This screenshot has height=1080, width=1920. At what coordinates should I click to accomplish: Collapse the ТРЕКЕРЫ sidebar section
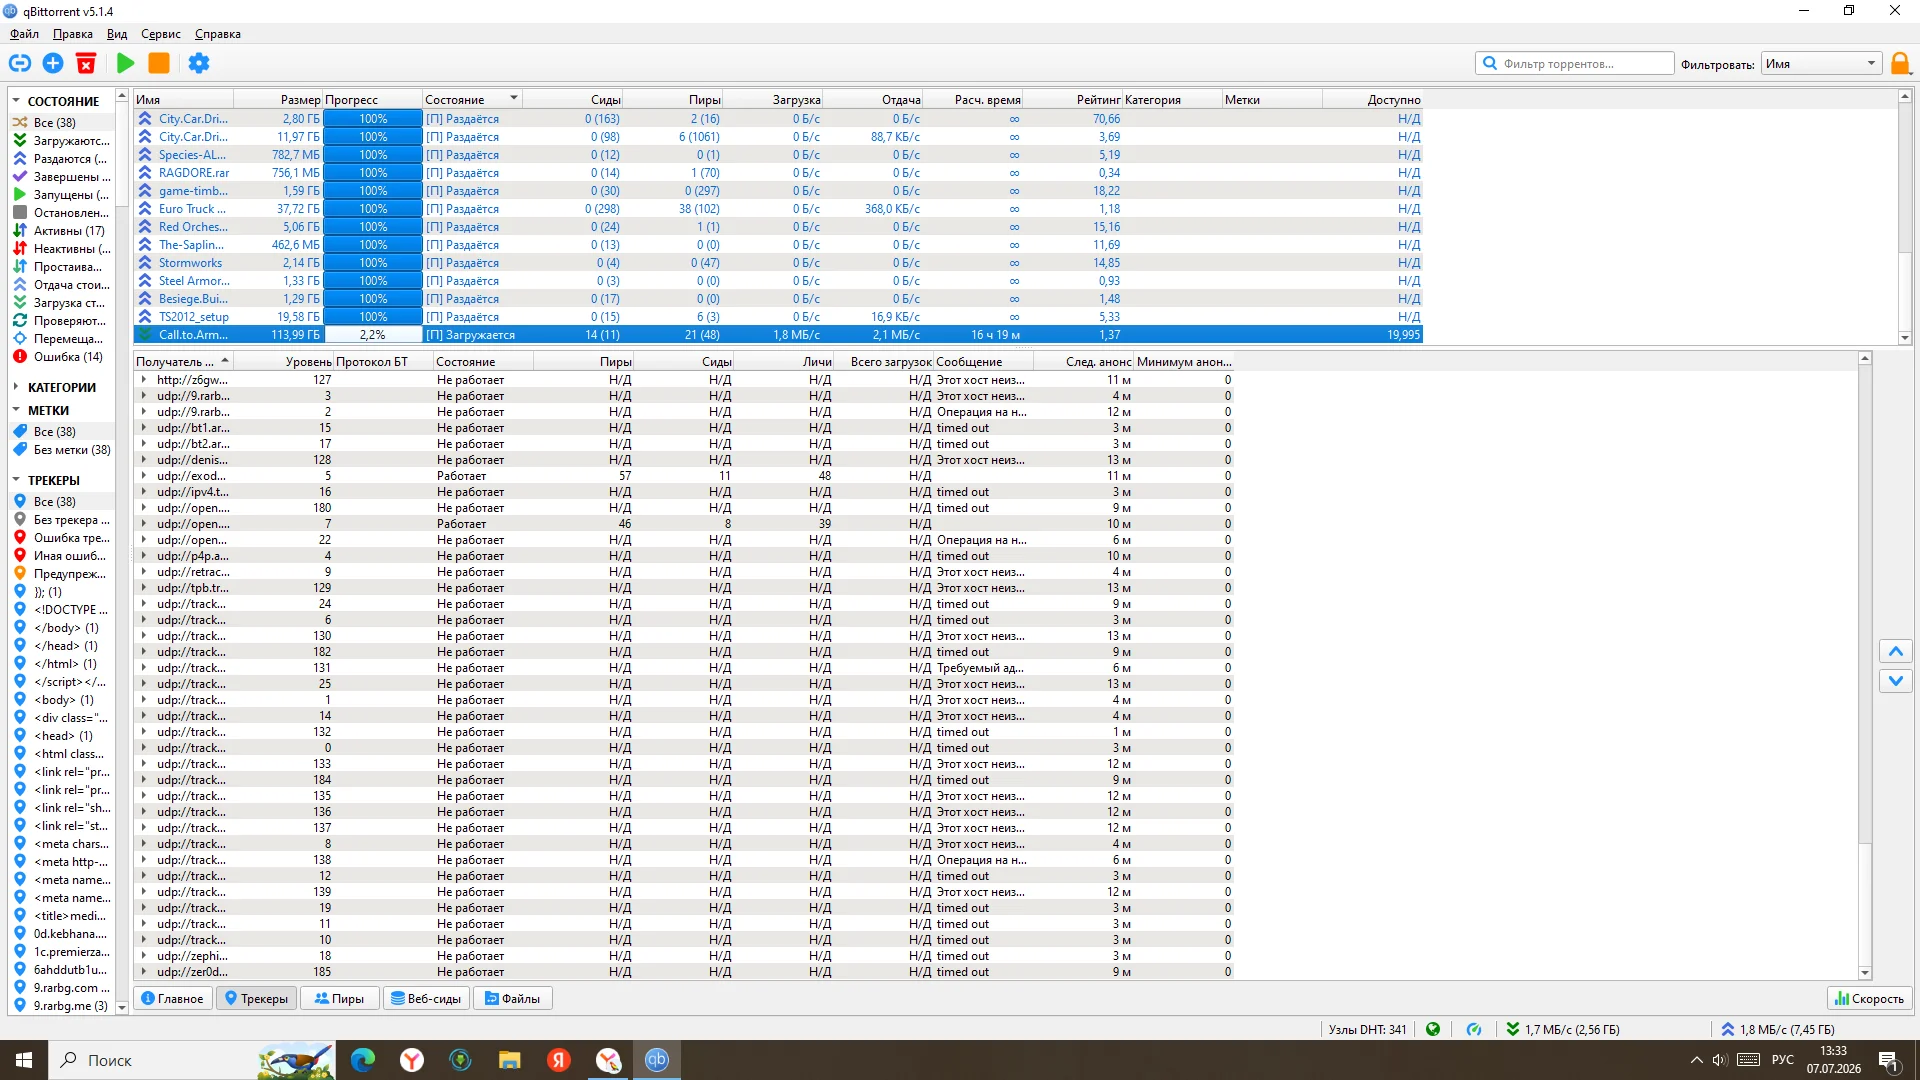click(x=16, y=480)
